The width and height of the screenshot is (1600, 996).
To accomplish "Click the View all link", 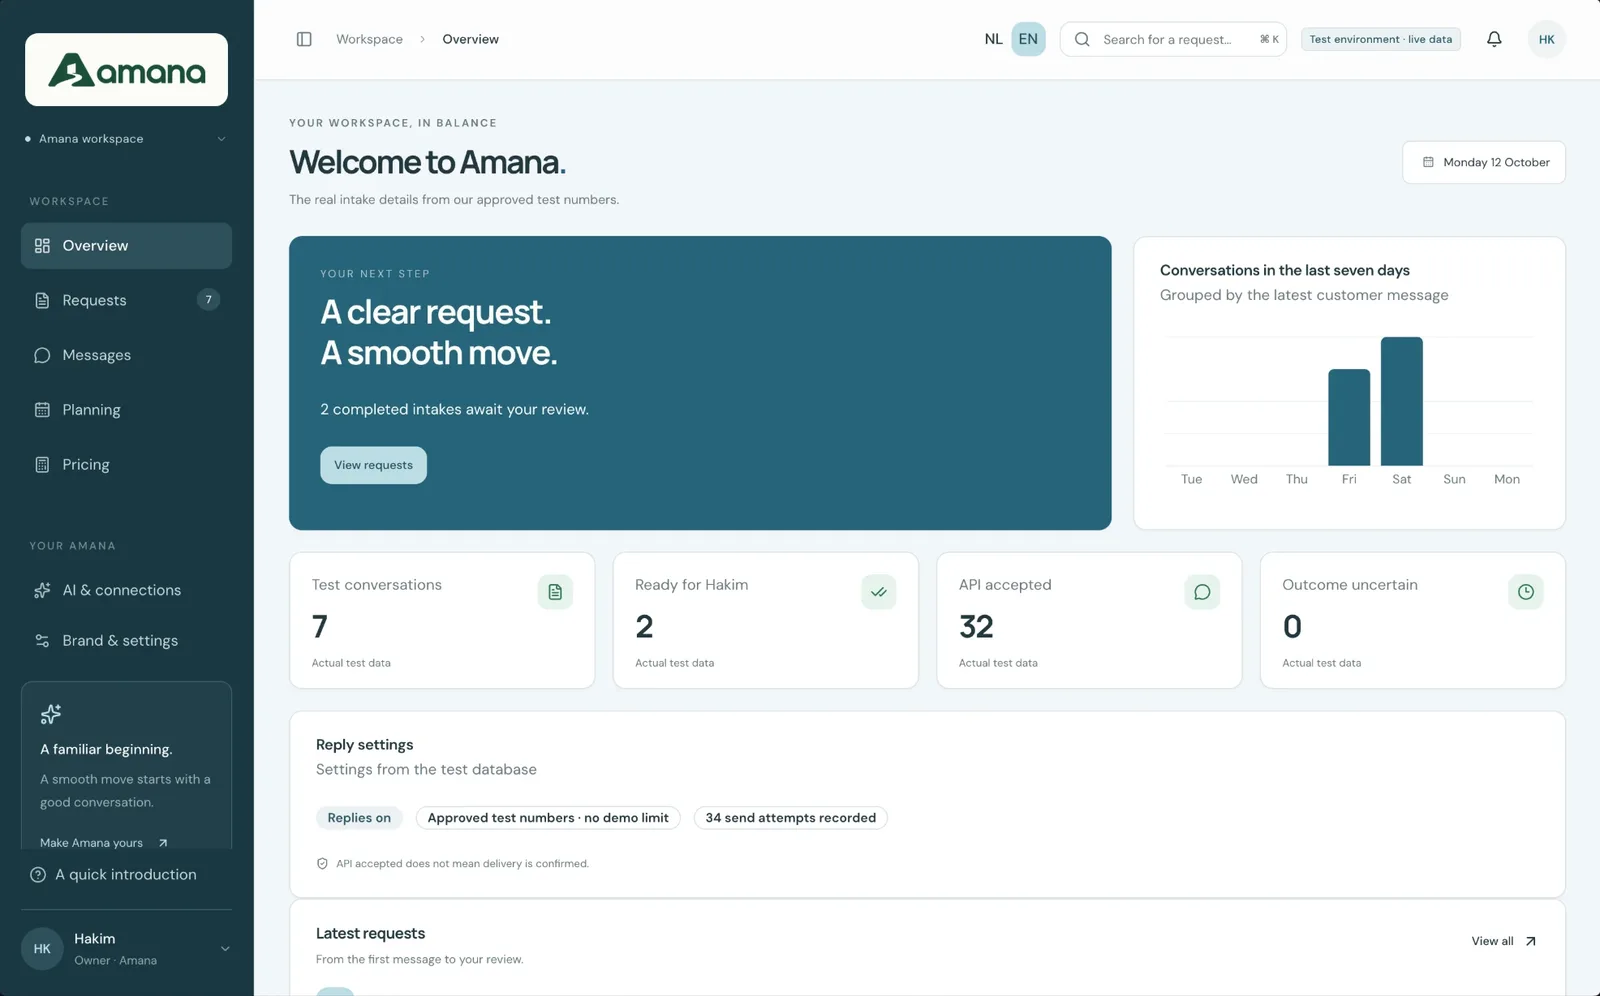I will click(x=1504, y=941).
